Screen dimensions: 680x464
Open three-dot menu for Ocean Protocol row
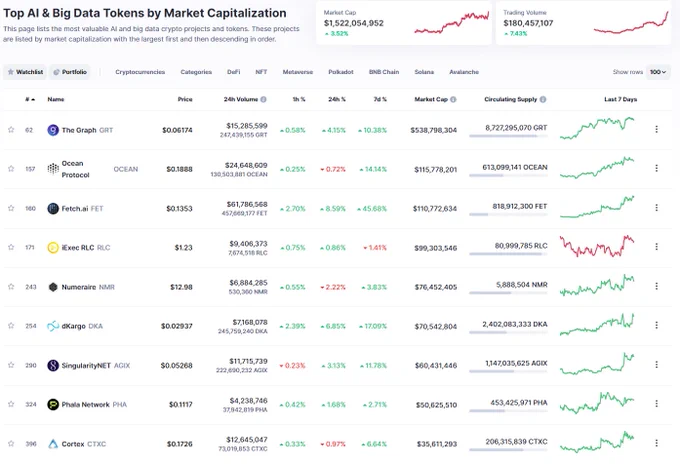pos(657,168)
